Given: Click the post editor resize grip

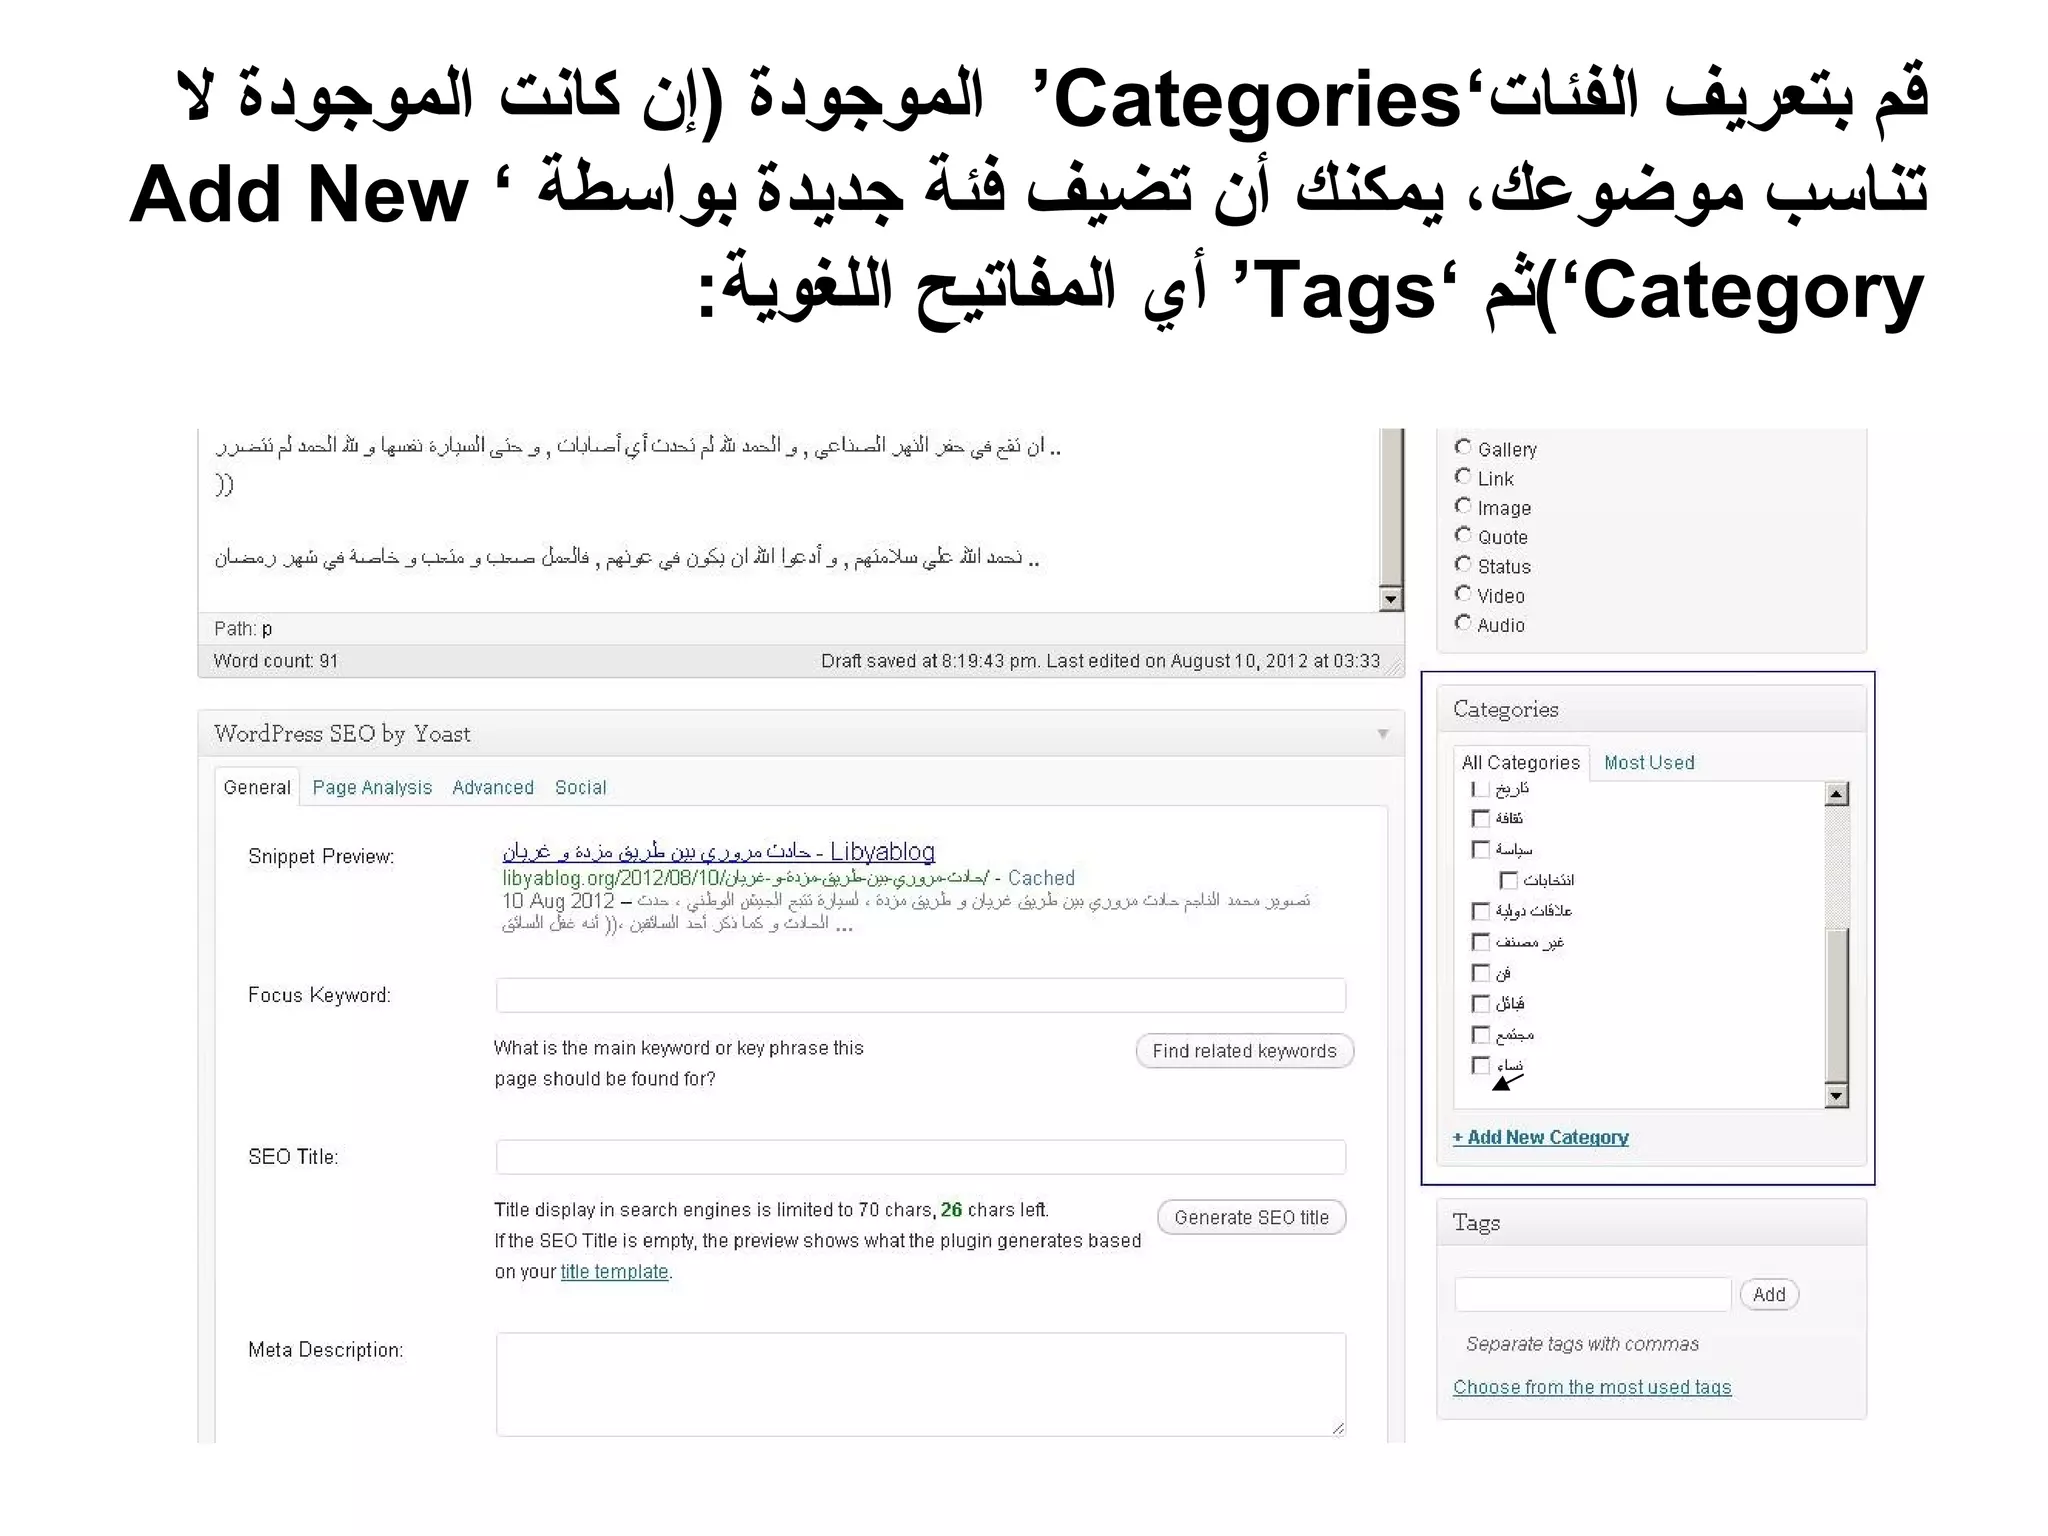Looking at the screenshot, I should (1394, 667).
